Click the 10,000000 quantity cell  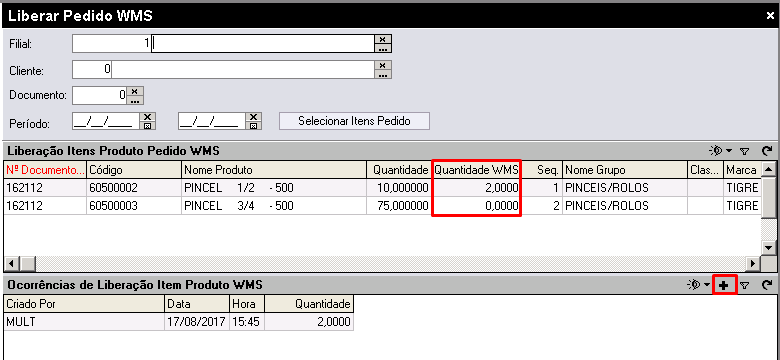(x=398, y=188)
